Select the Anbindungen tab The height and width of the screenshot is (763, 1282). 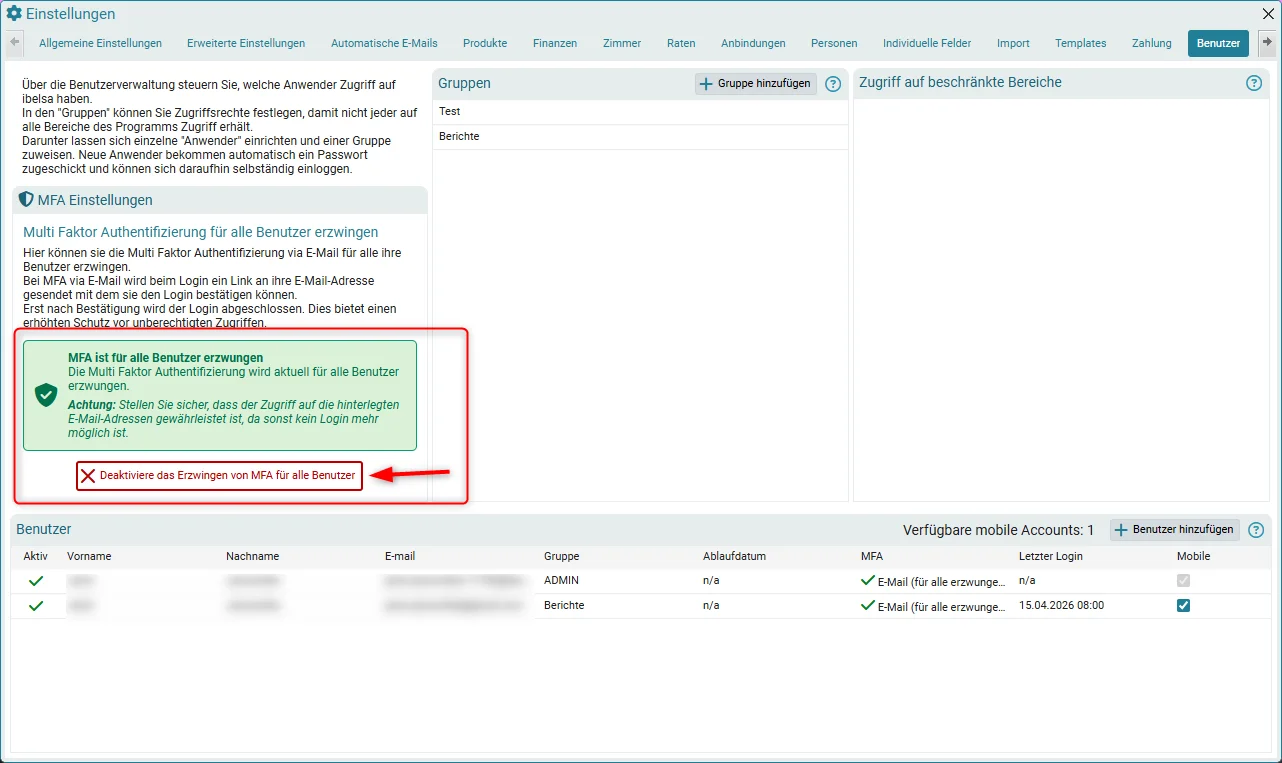point(753,43)
